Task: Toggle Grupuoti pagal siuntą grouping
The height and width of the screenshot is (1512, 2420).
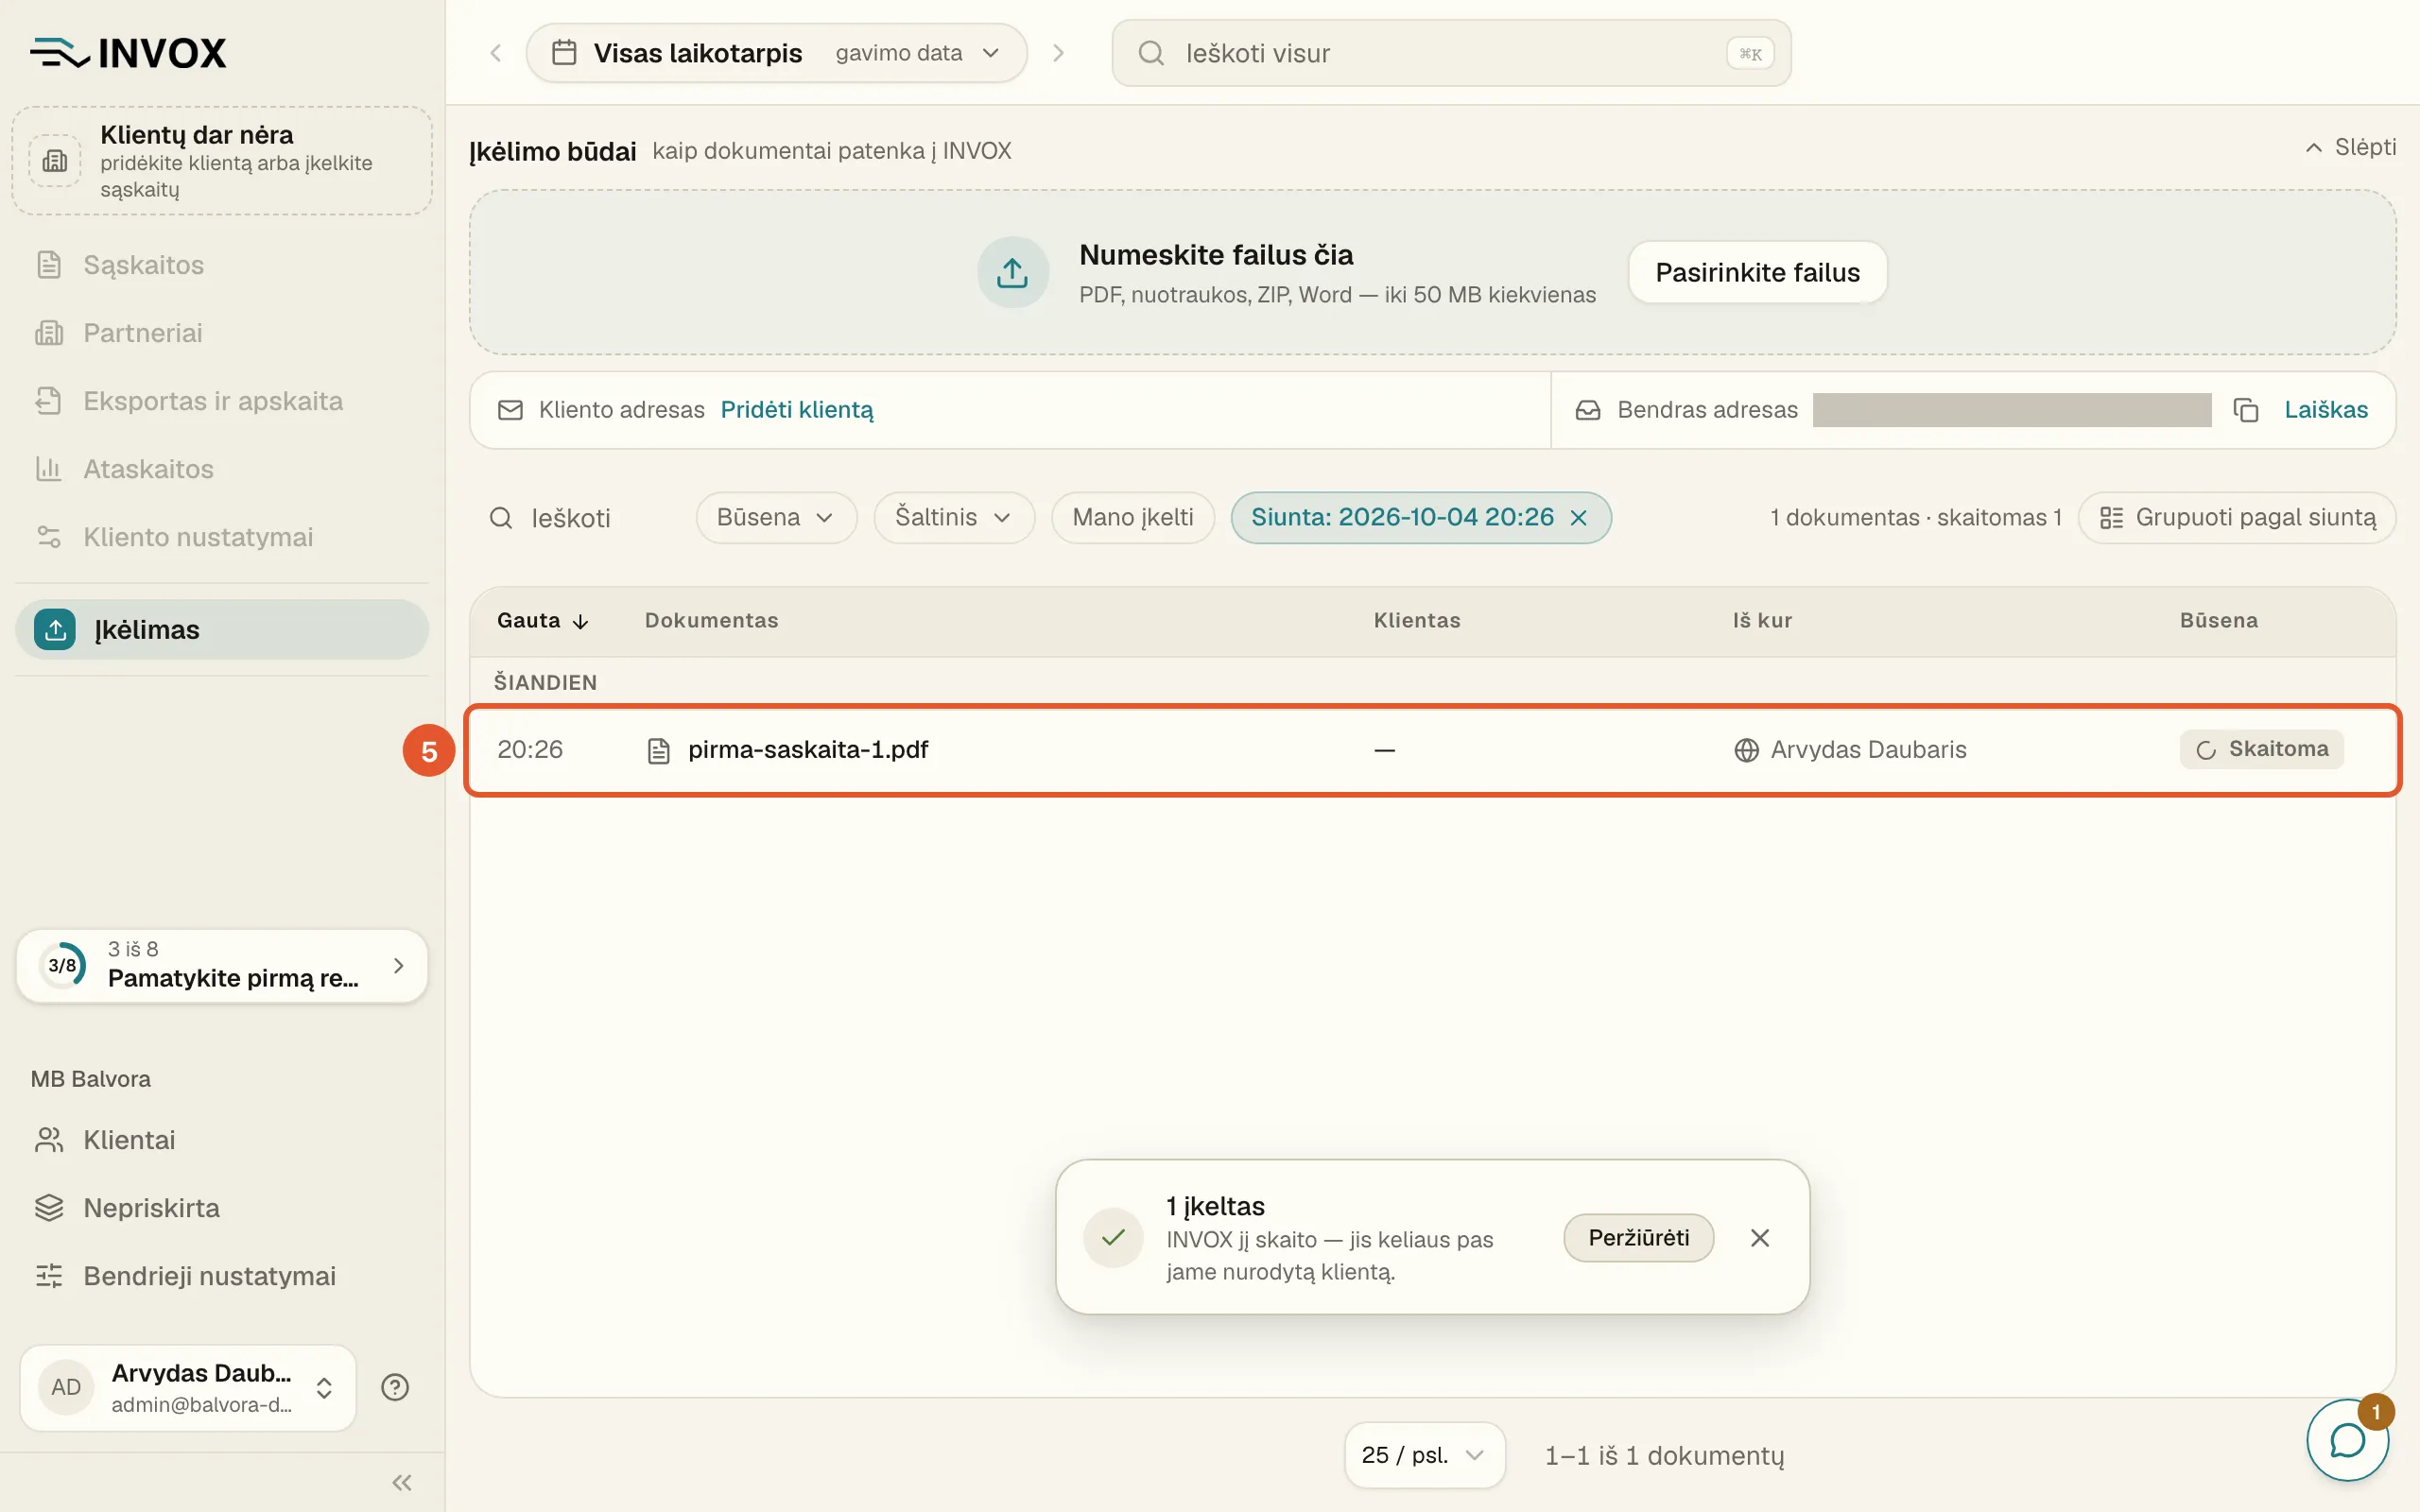Action: coord(2237,517)
